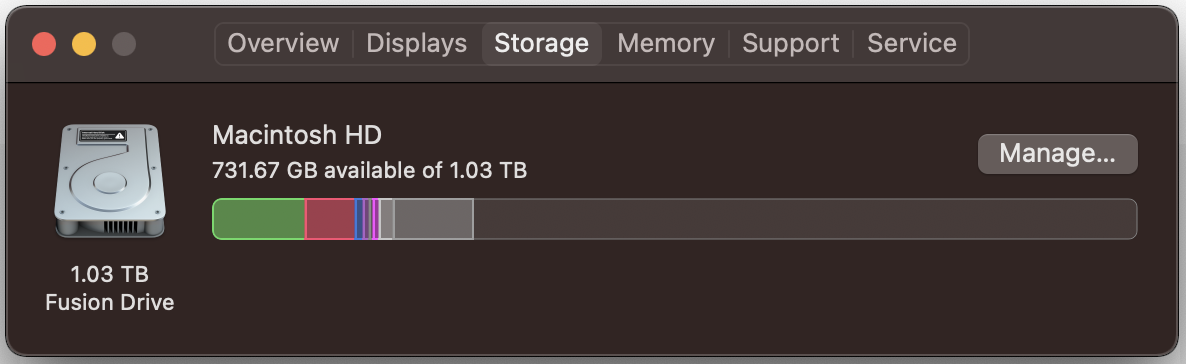Go to the Memory tab
1186x364 pixels.
tap(666, 44)
